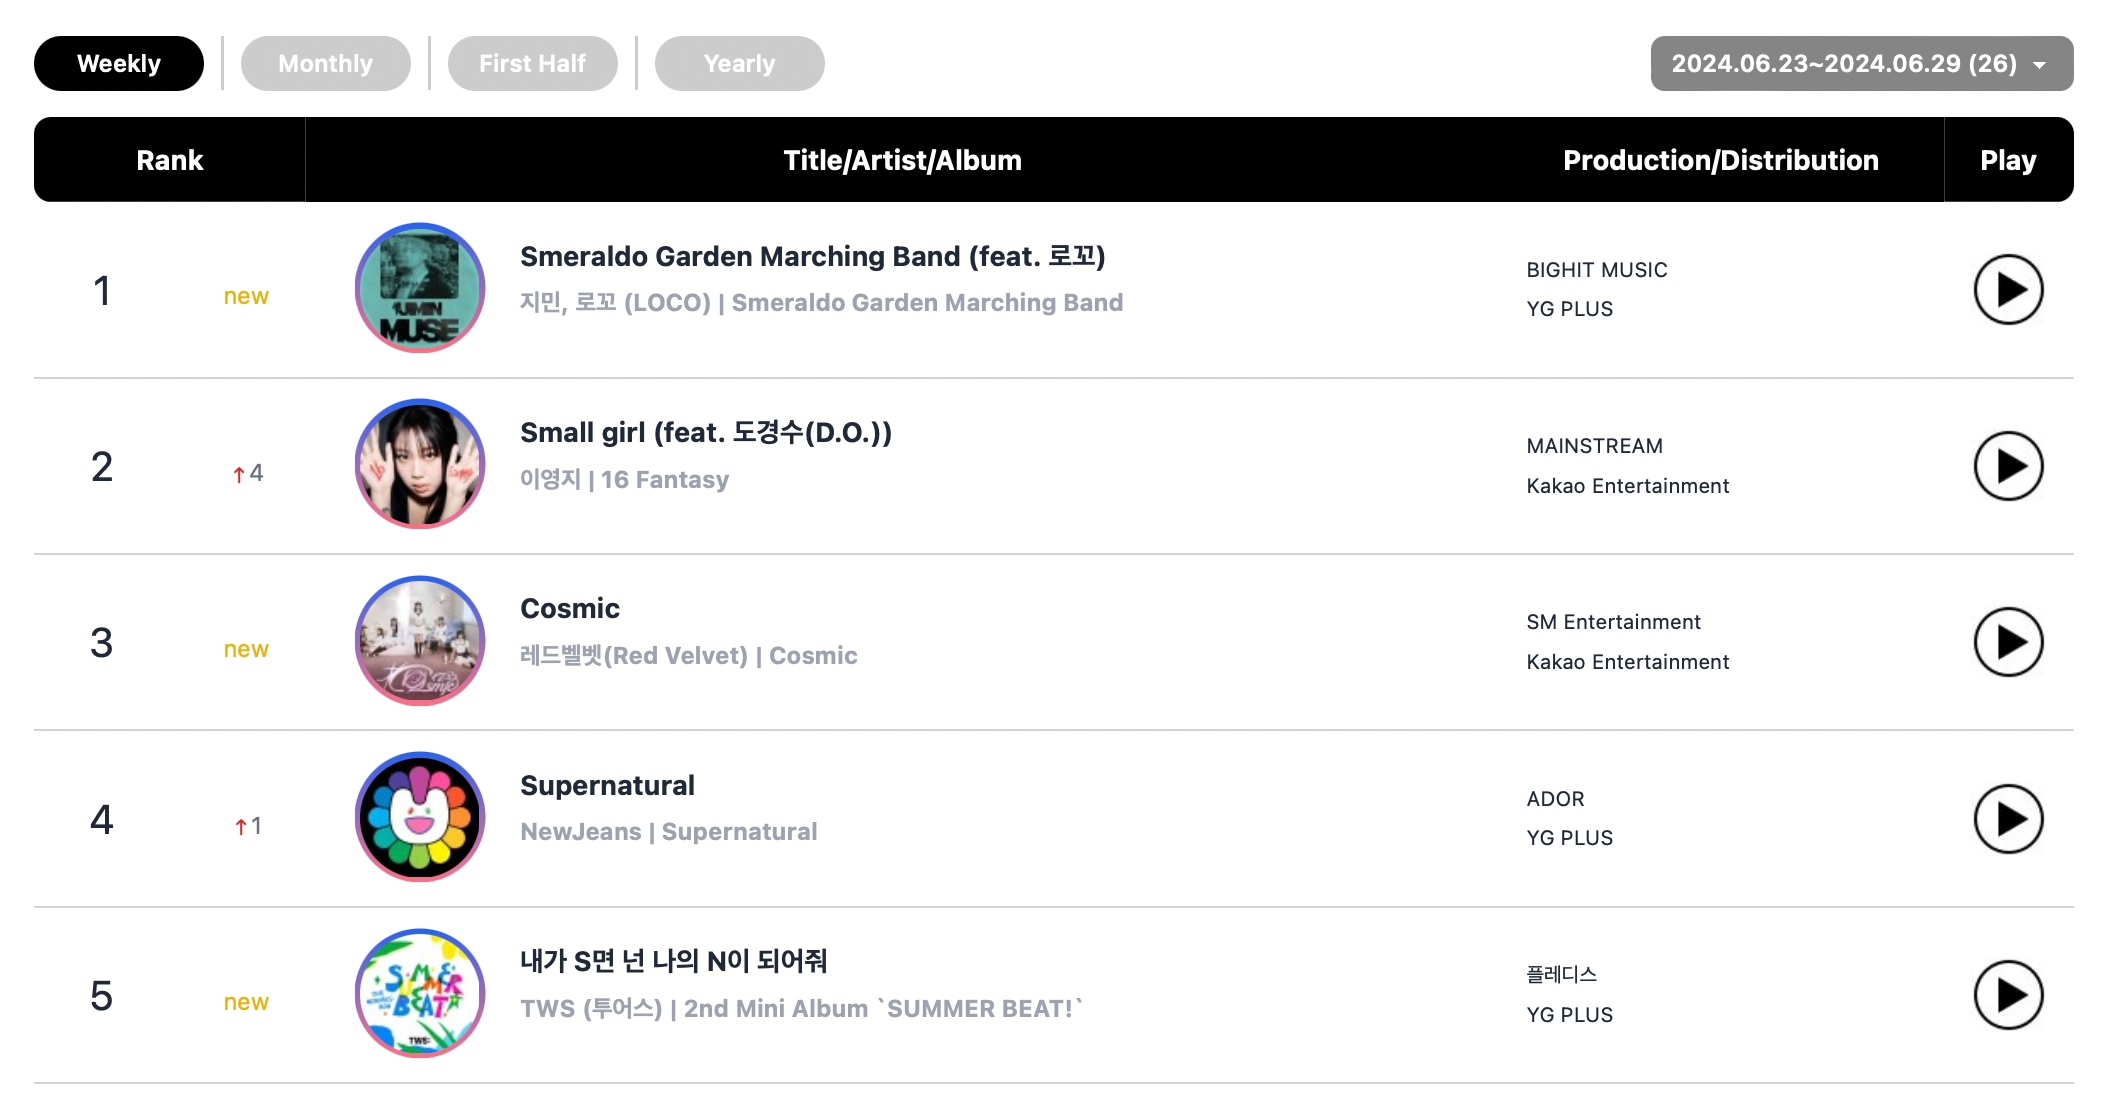
Task: Toggle Yearly filter option
Action: pyautogui.click(x=742, y=63)
